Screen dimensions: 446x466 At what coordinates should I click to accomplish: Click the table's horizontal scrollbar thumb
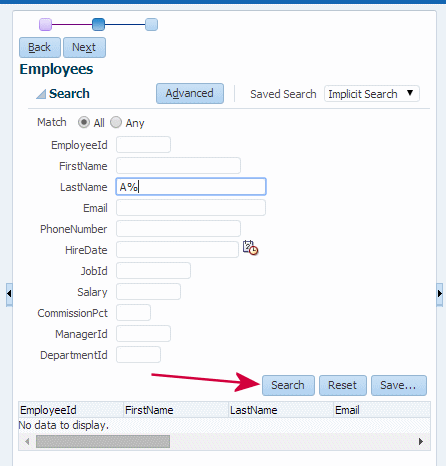[x=103, y=442]
